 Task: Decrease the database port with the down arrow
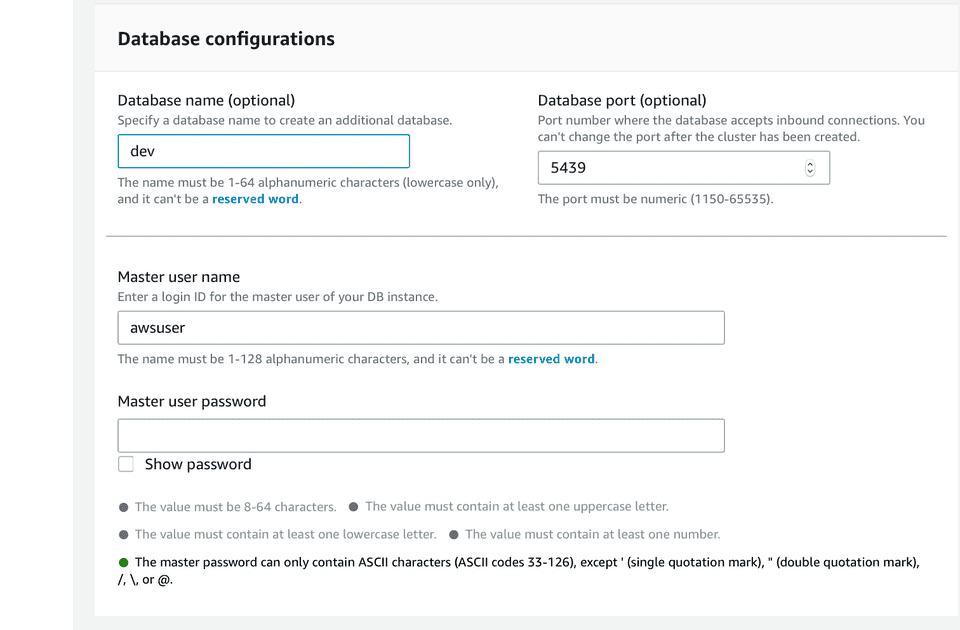810,173
